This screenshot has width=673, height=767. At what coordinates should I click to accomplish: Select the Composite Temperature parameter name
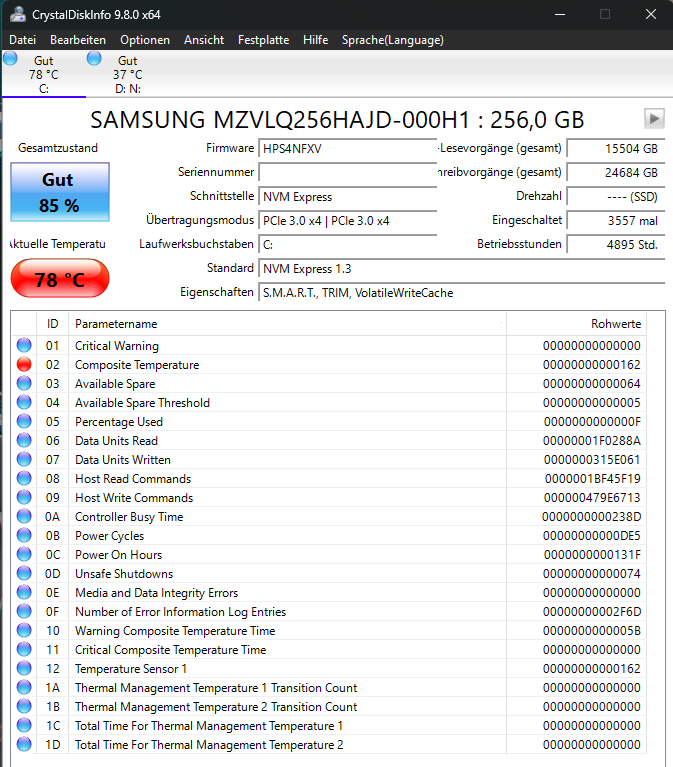pyautogui.click(x=137, y=365)
